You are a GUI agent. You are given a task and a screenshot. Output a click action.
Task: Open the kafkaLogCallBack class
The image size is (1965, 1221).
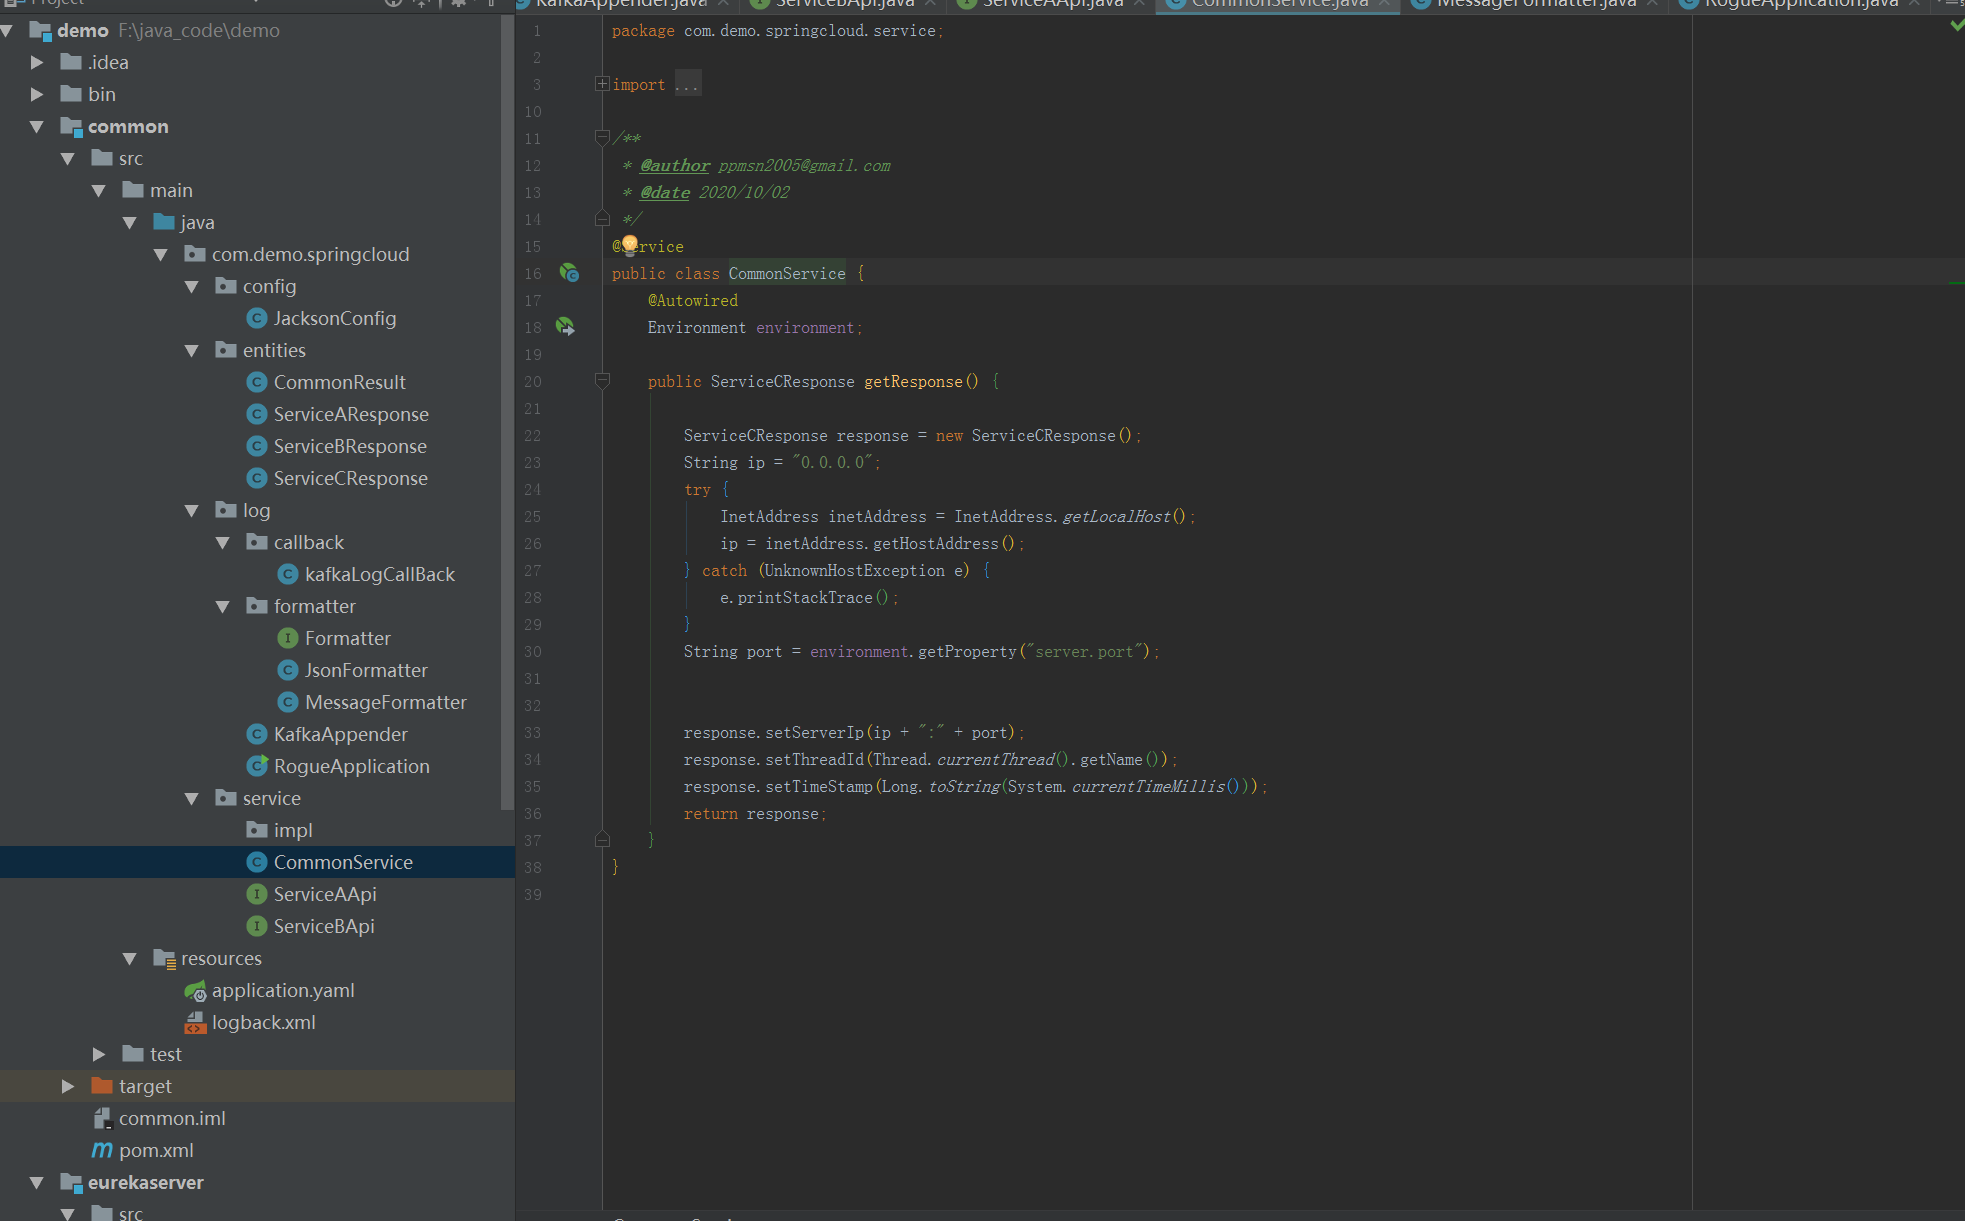click(x=379, y=574)
